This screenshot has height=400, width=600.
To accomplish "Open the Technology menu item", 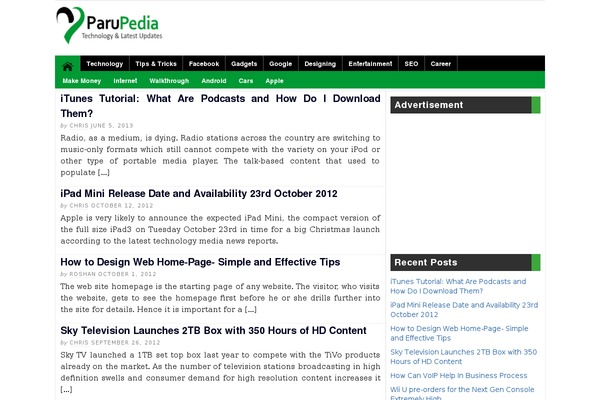I will (104, 64).
